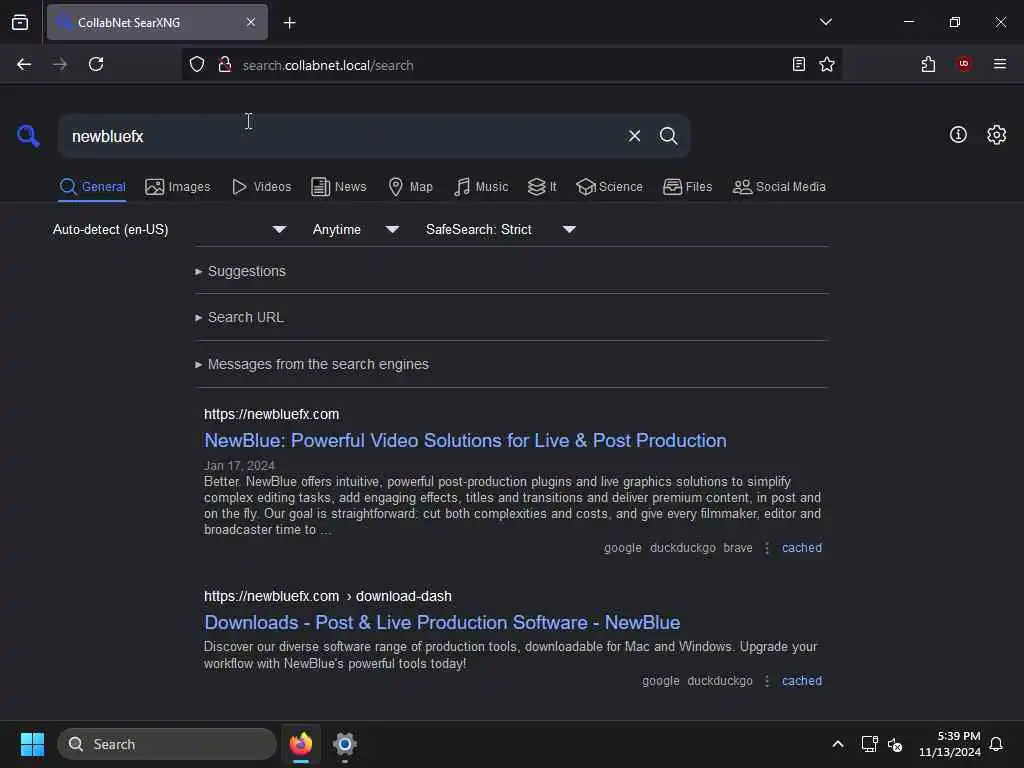
Task: Click the https://newbluefx.com URL of first result
Action: pos(272,414)
